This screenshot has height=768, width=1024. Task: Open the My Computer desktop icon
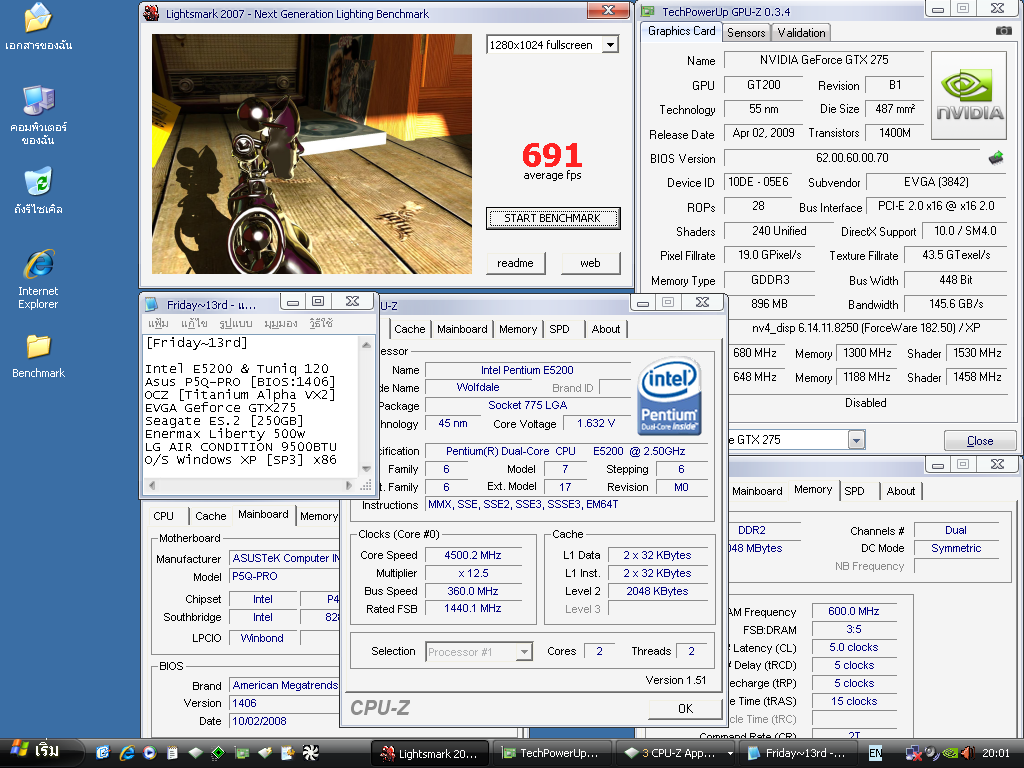(x=38, y=115)
